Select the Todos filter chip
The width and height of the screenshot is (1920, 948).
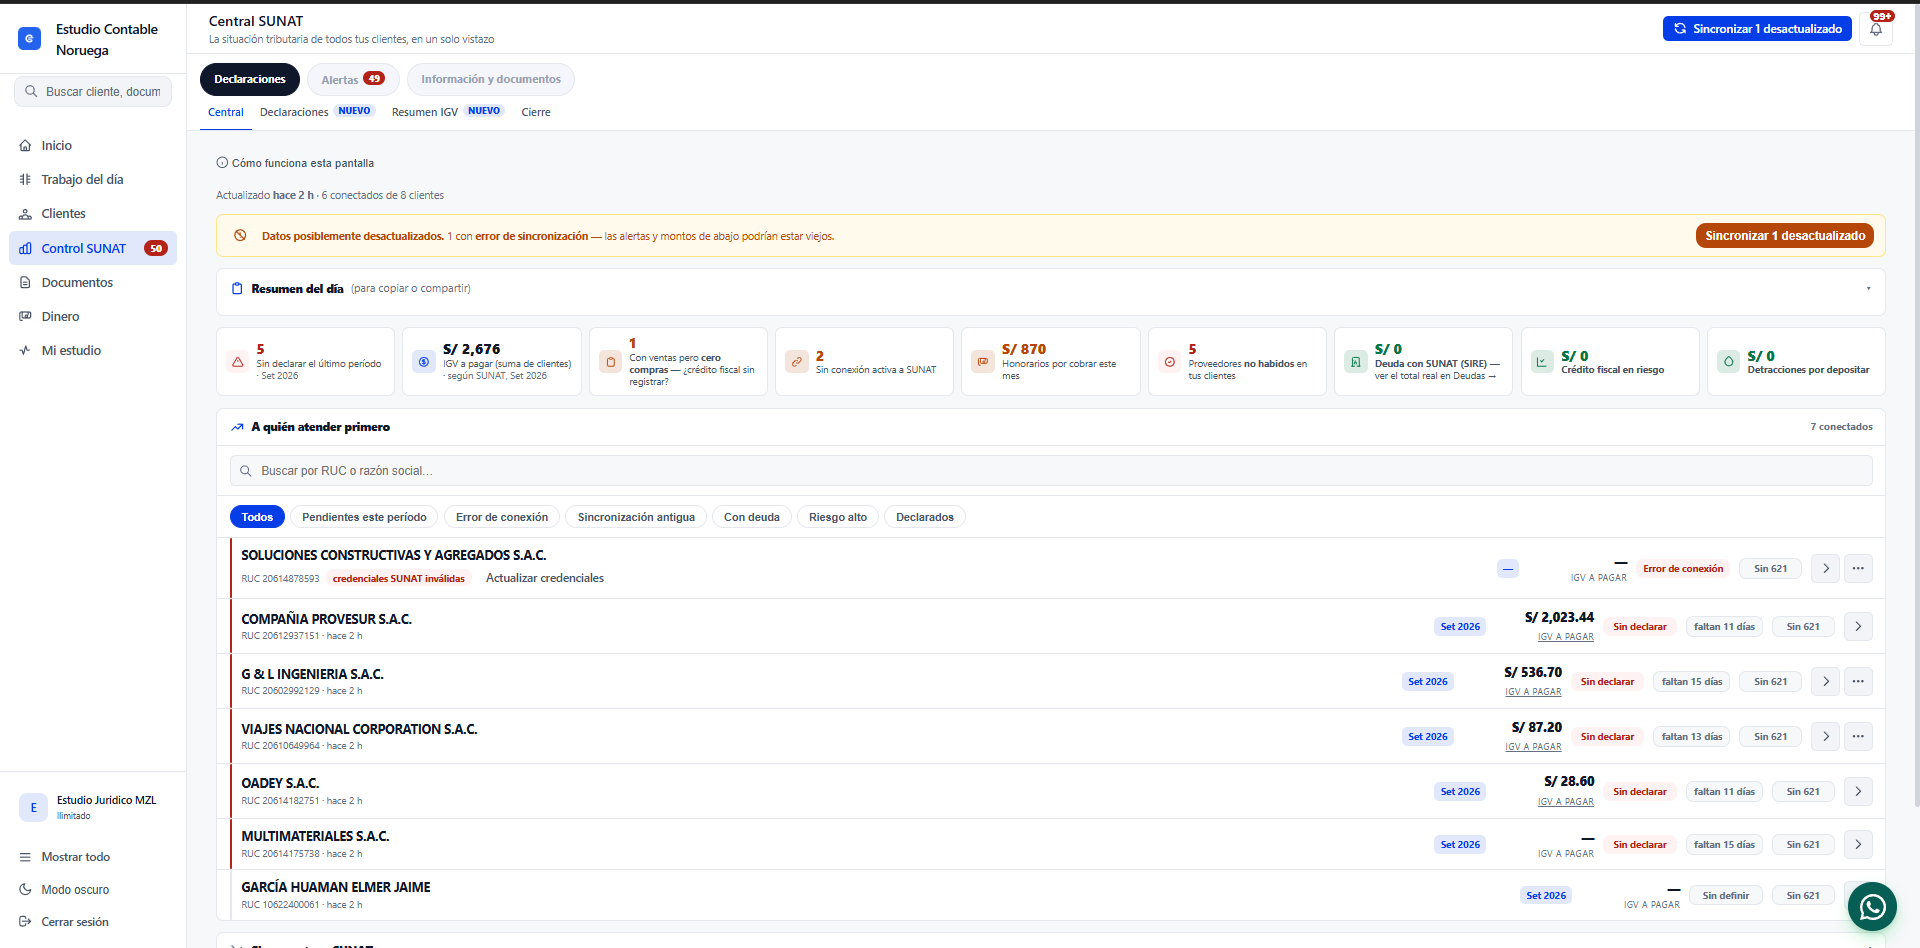[x=257, y=517]
